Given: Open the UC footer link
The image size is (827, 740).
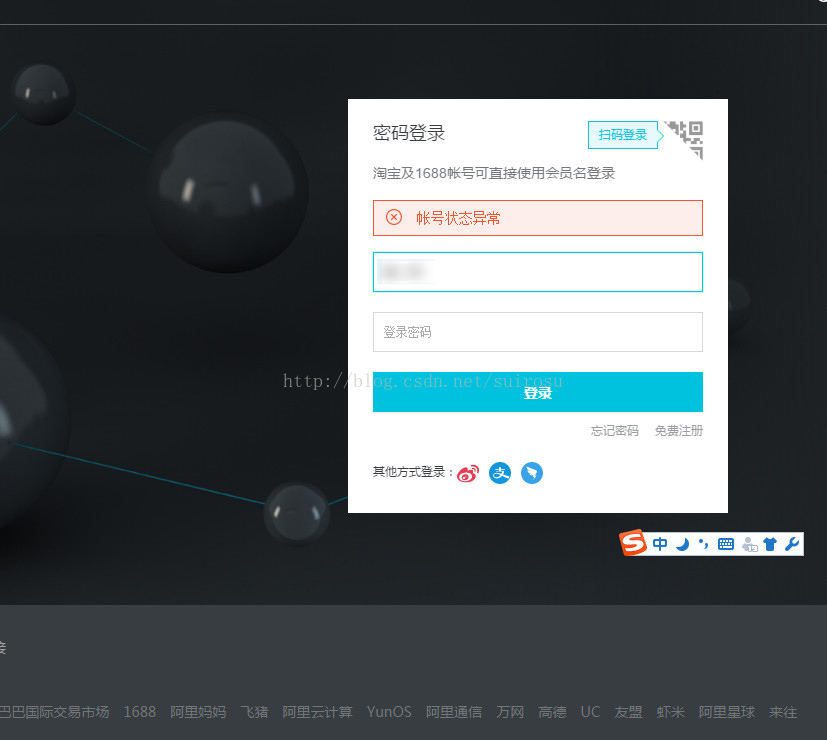Looking at the screenshot, I should 590,712.
